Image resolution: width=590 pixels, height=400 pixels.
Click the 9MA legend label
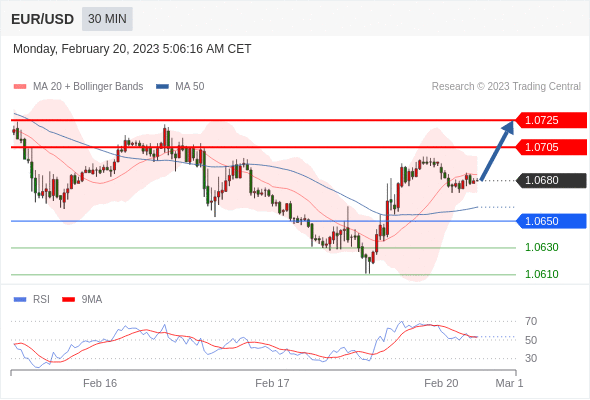[x=92, y=300]
